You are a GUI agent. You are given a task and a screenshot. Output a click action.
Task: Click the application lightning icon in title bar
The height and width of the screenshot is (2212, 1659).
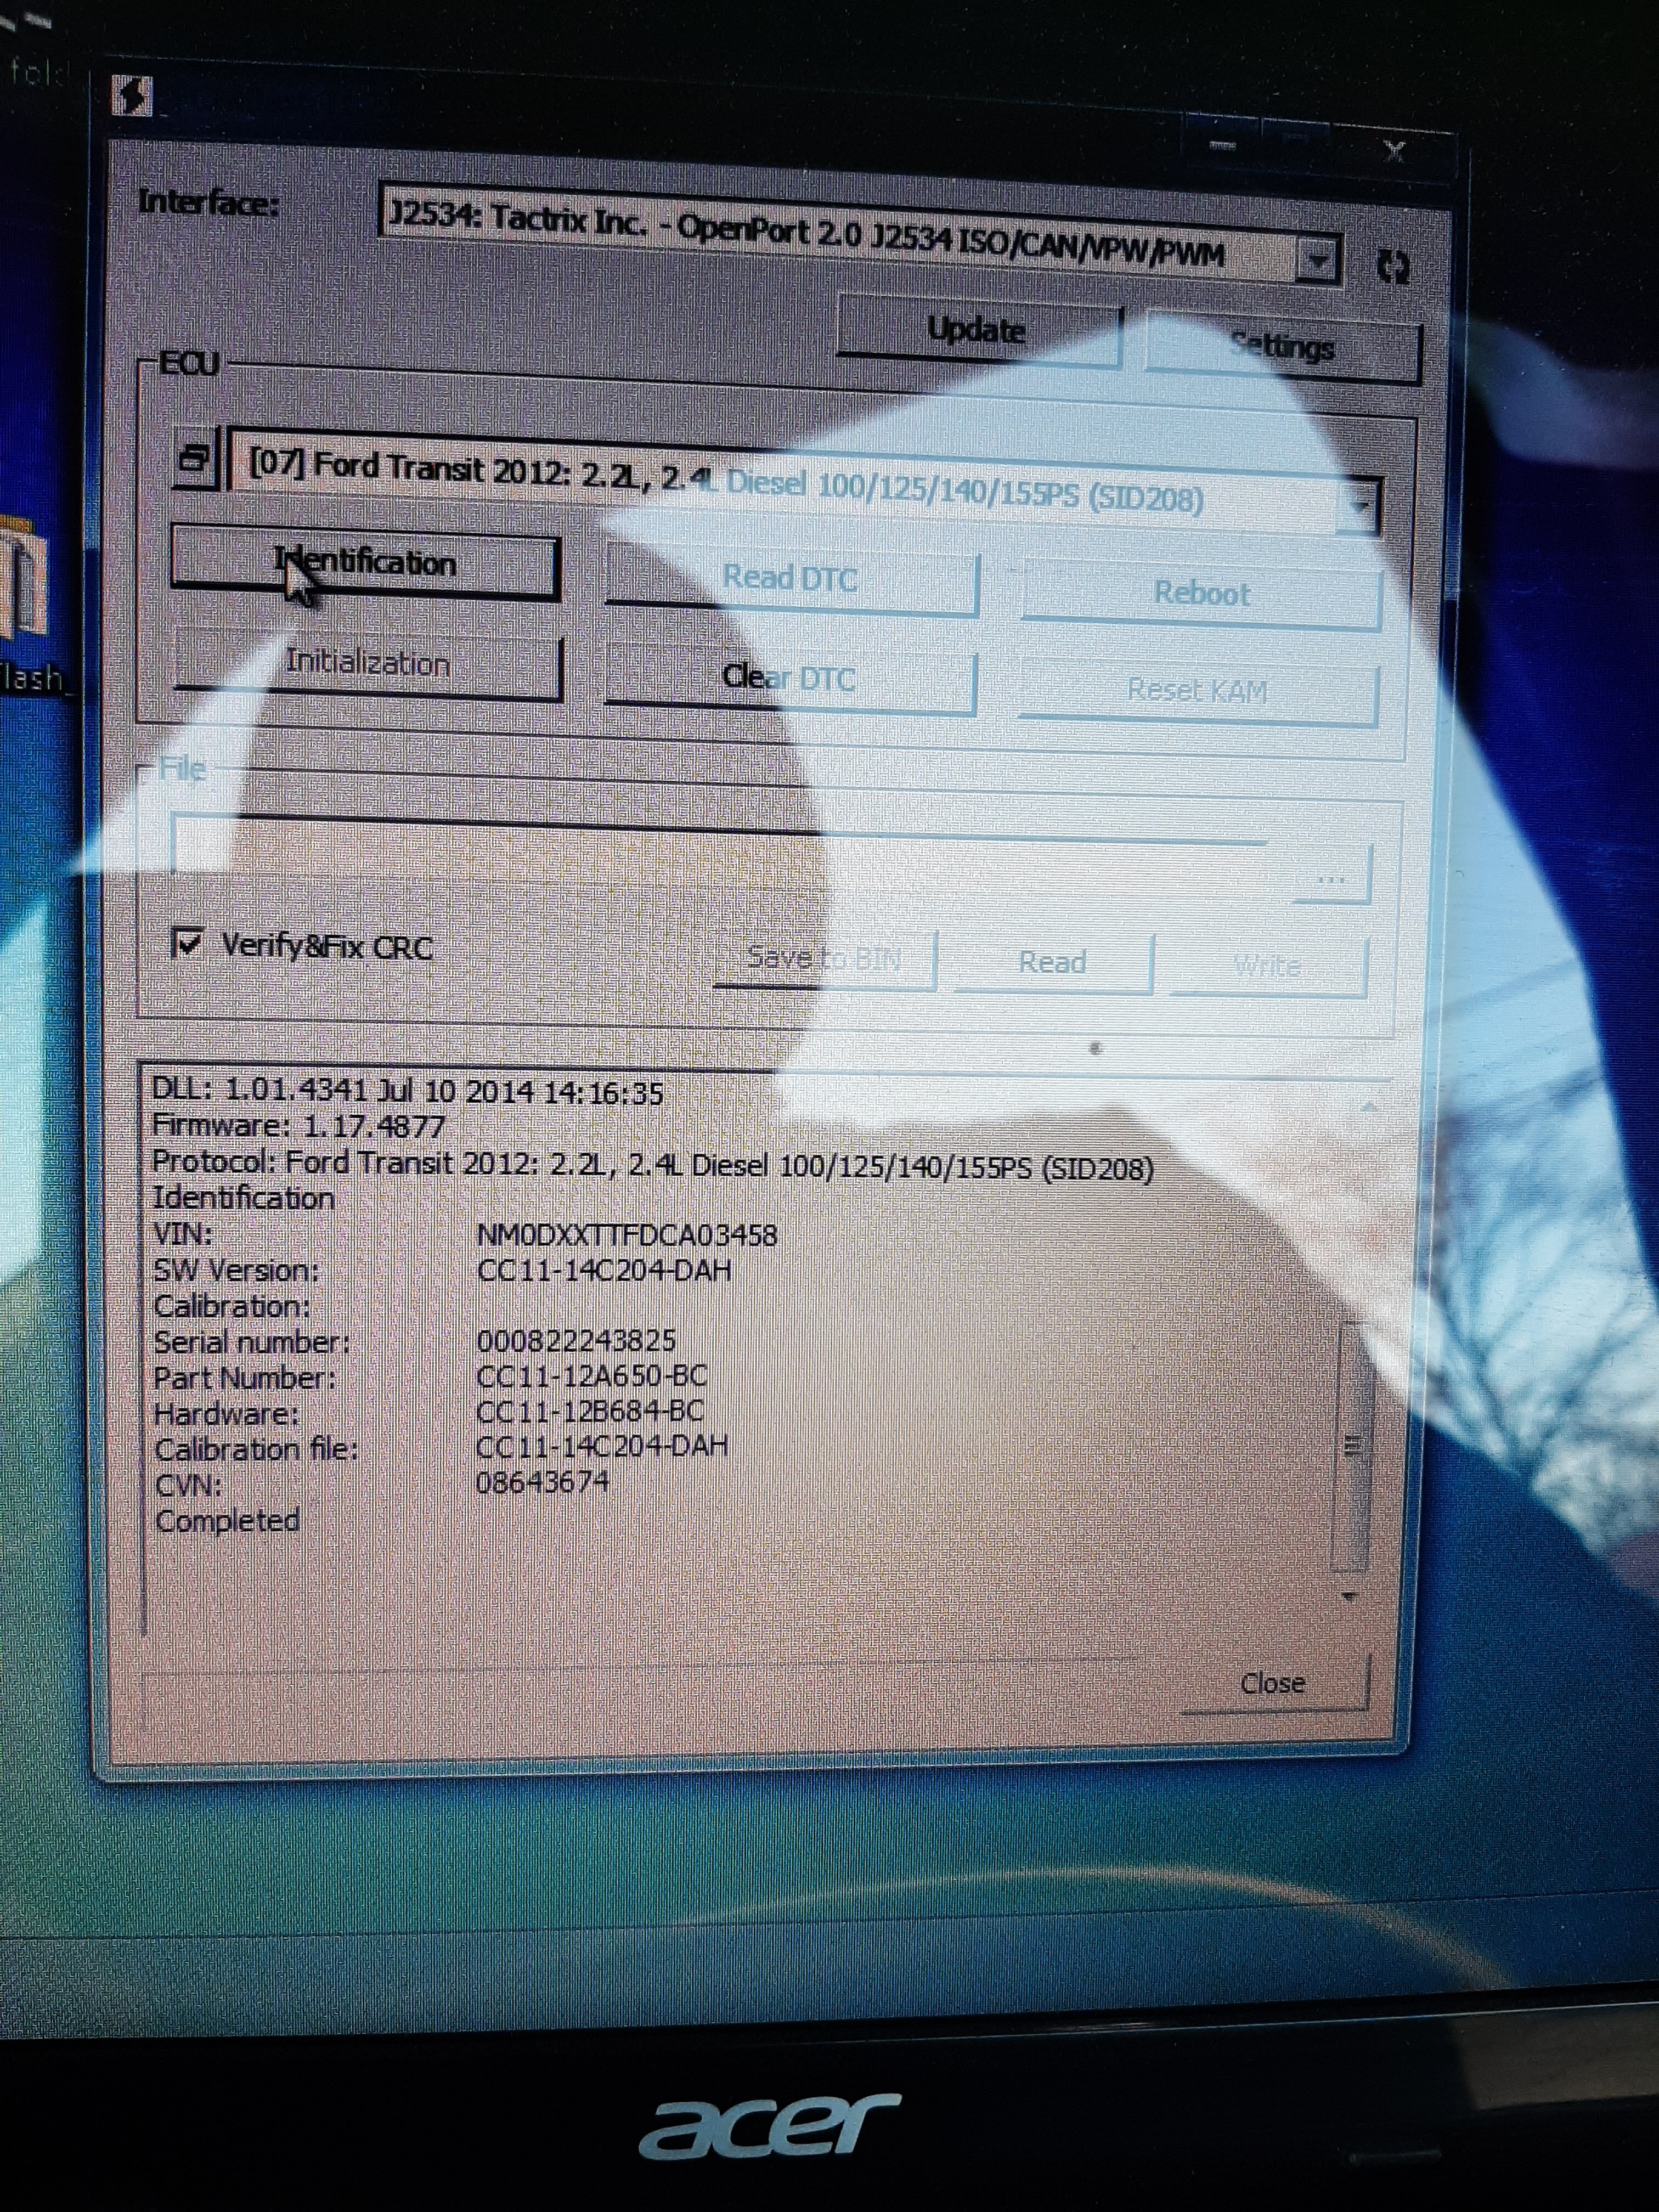click(x=132, y=97)
